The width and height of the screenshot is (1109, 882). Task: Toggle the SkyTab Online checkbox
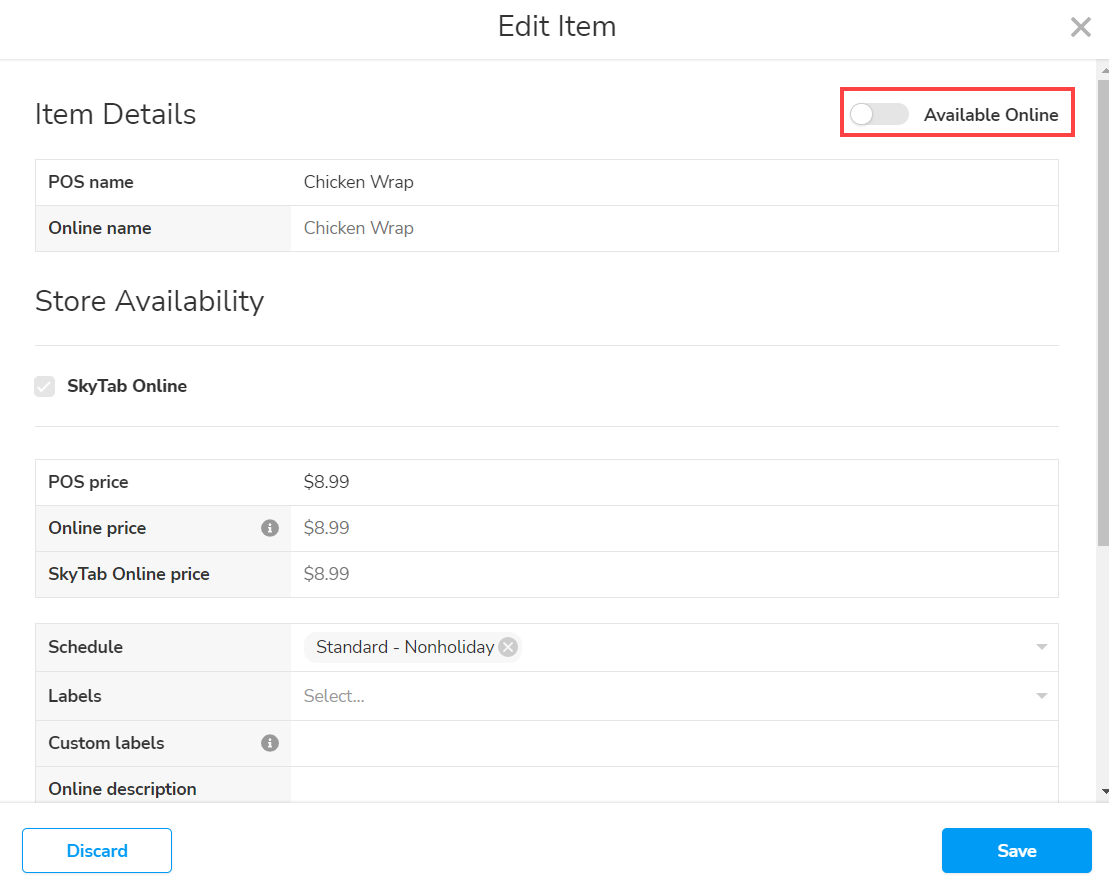(45, 386)
